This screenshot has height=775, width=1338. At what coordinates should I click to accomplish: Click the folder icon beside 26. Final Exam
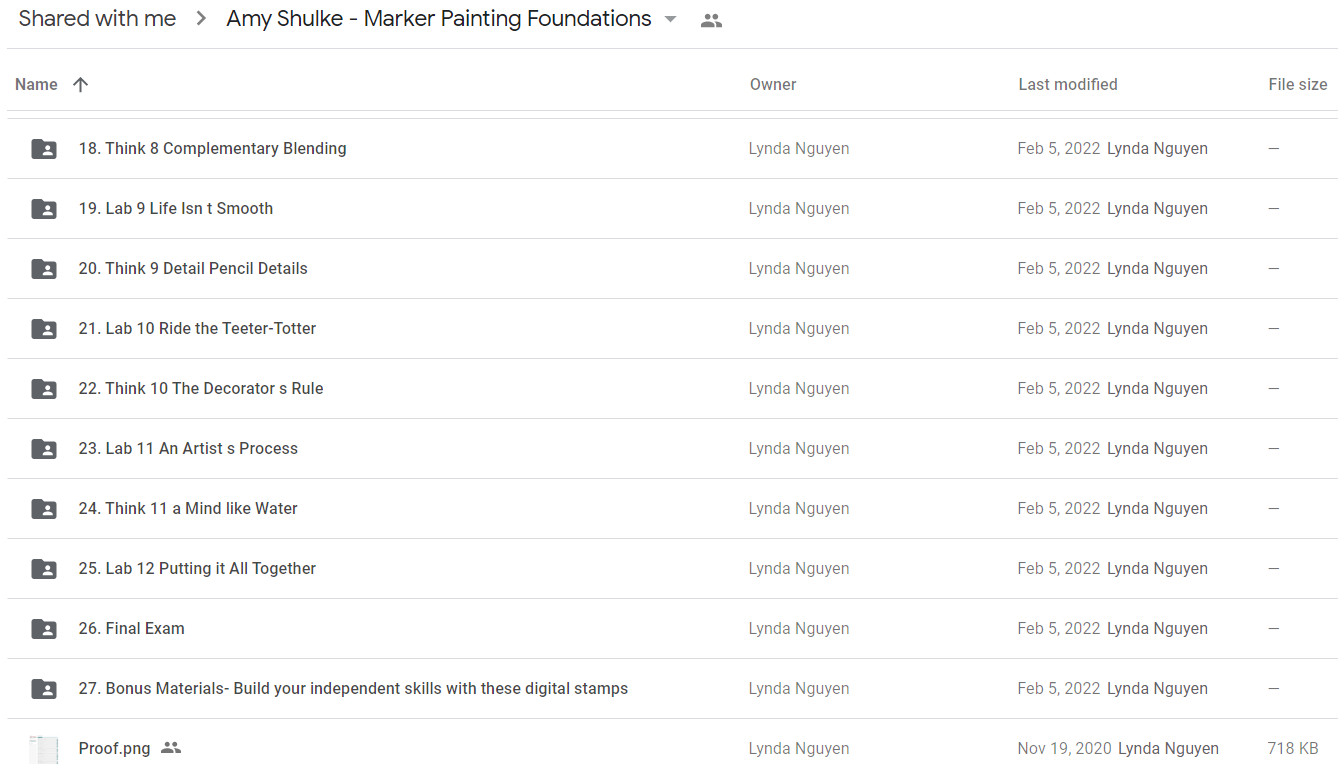[44, 629]
